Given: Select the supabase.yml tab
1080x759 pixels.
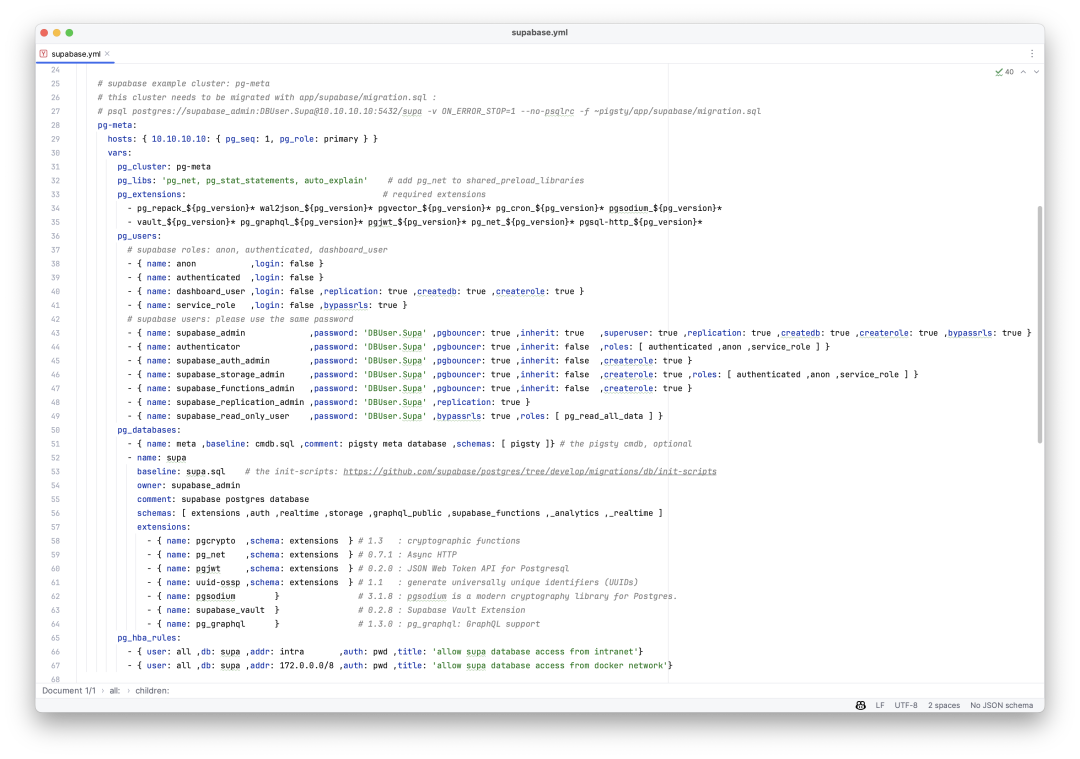Looking at the screenshot, I should tap(75, 54).
